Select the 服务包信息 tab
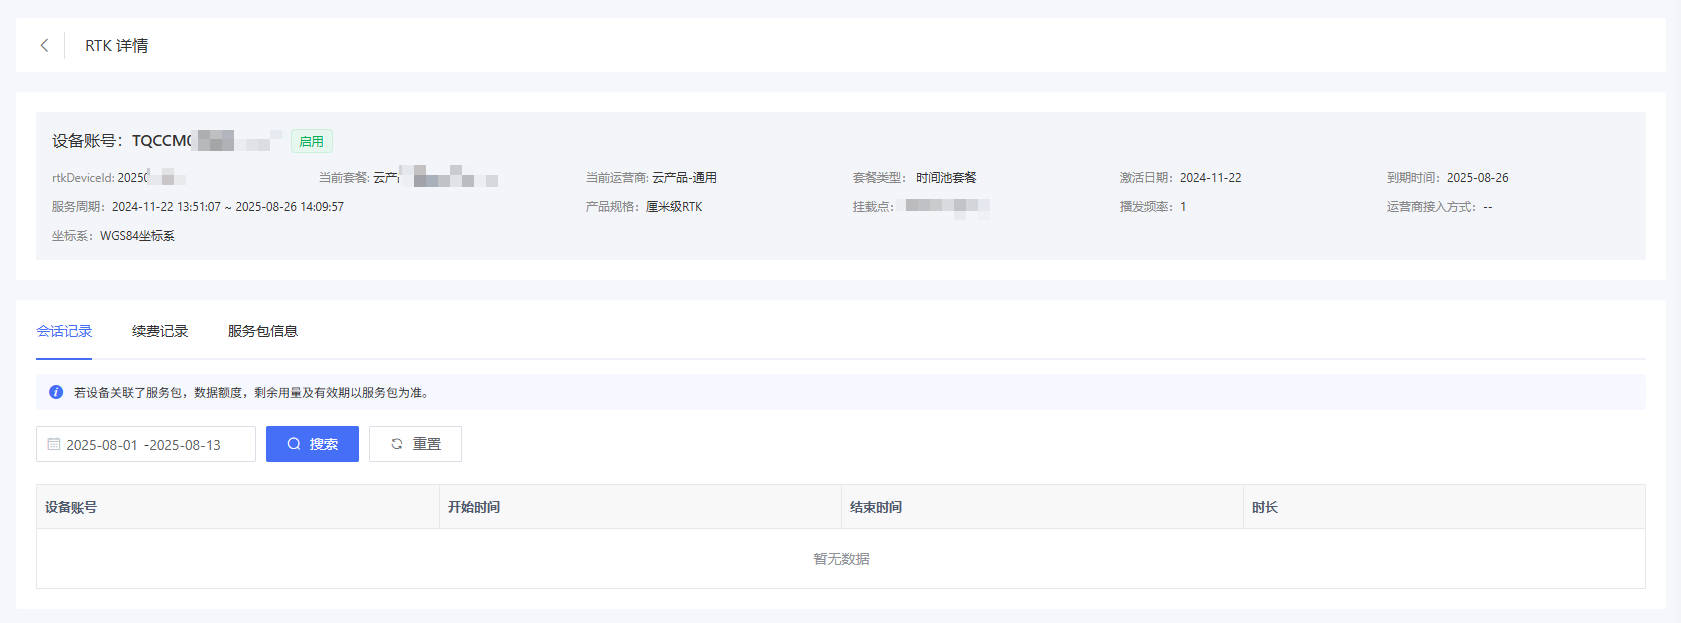The image size is (1681, 623). click(x=262, y=331)
